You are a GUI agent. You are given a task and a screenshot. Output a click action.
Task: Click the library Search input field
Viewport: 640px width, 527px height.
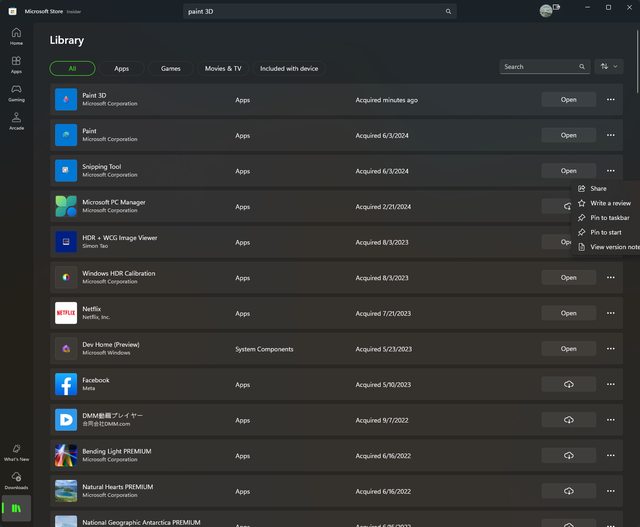point(538,67)
